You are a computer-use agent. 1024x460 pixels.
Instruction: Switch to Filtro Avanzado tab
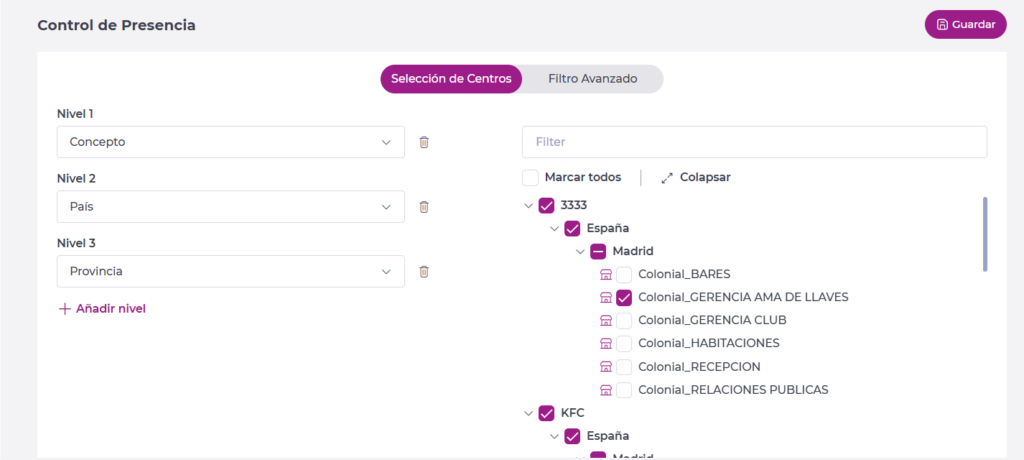(x=592, y=79)
